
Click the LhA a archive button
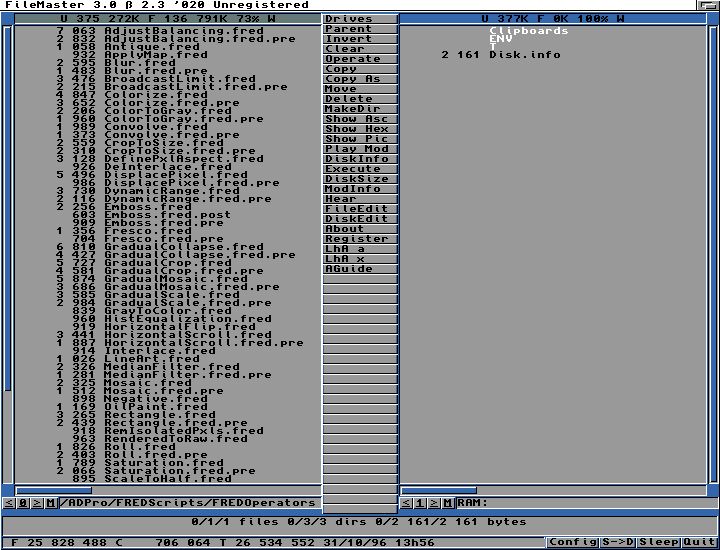coord(360,249)
